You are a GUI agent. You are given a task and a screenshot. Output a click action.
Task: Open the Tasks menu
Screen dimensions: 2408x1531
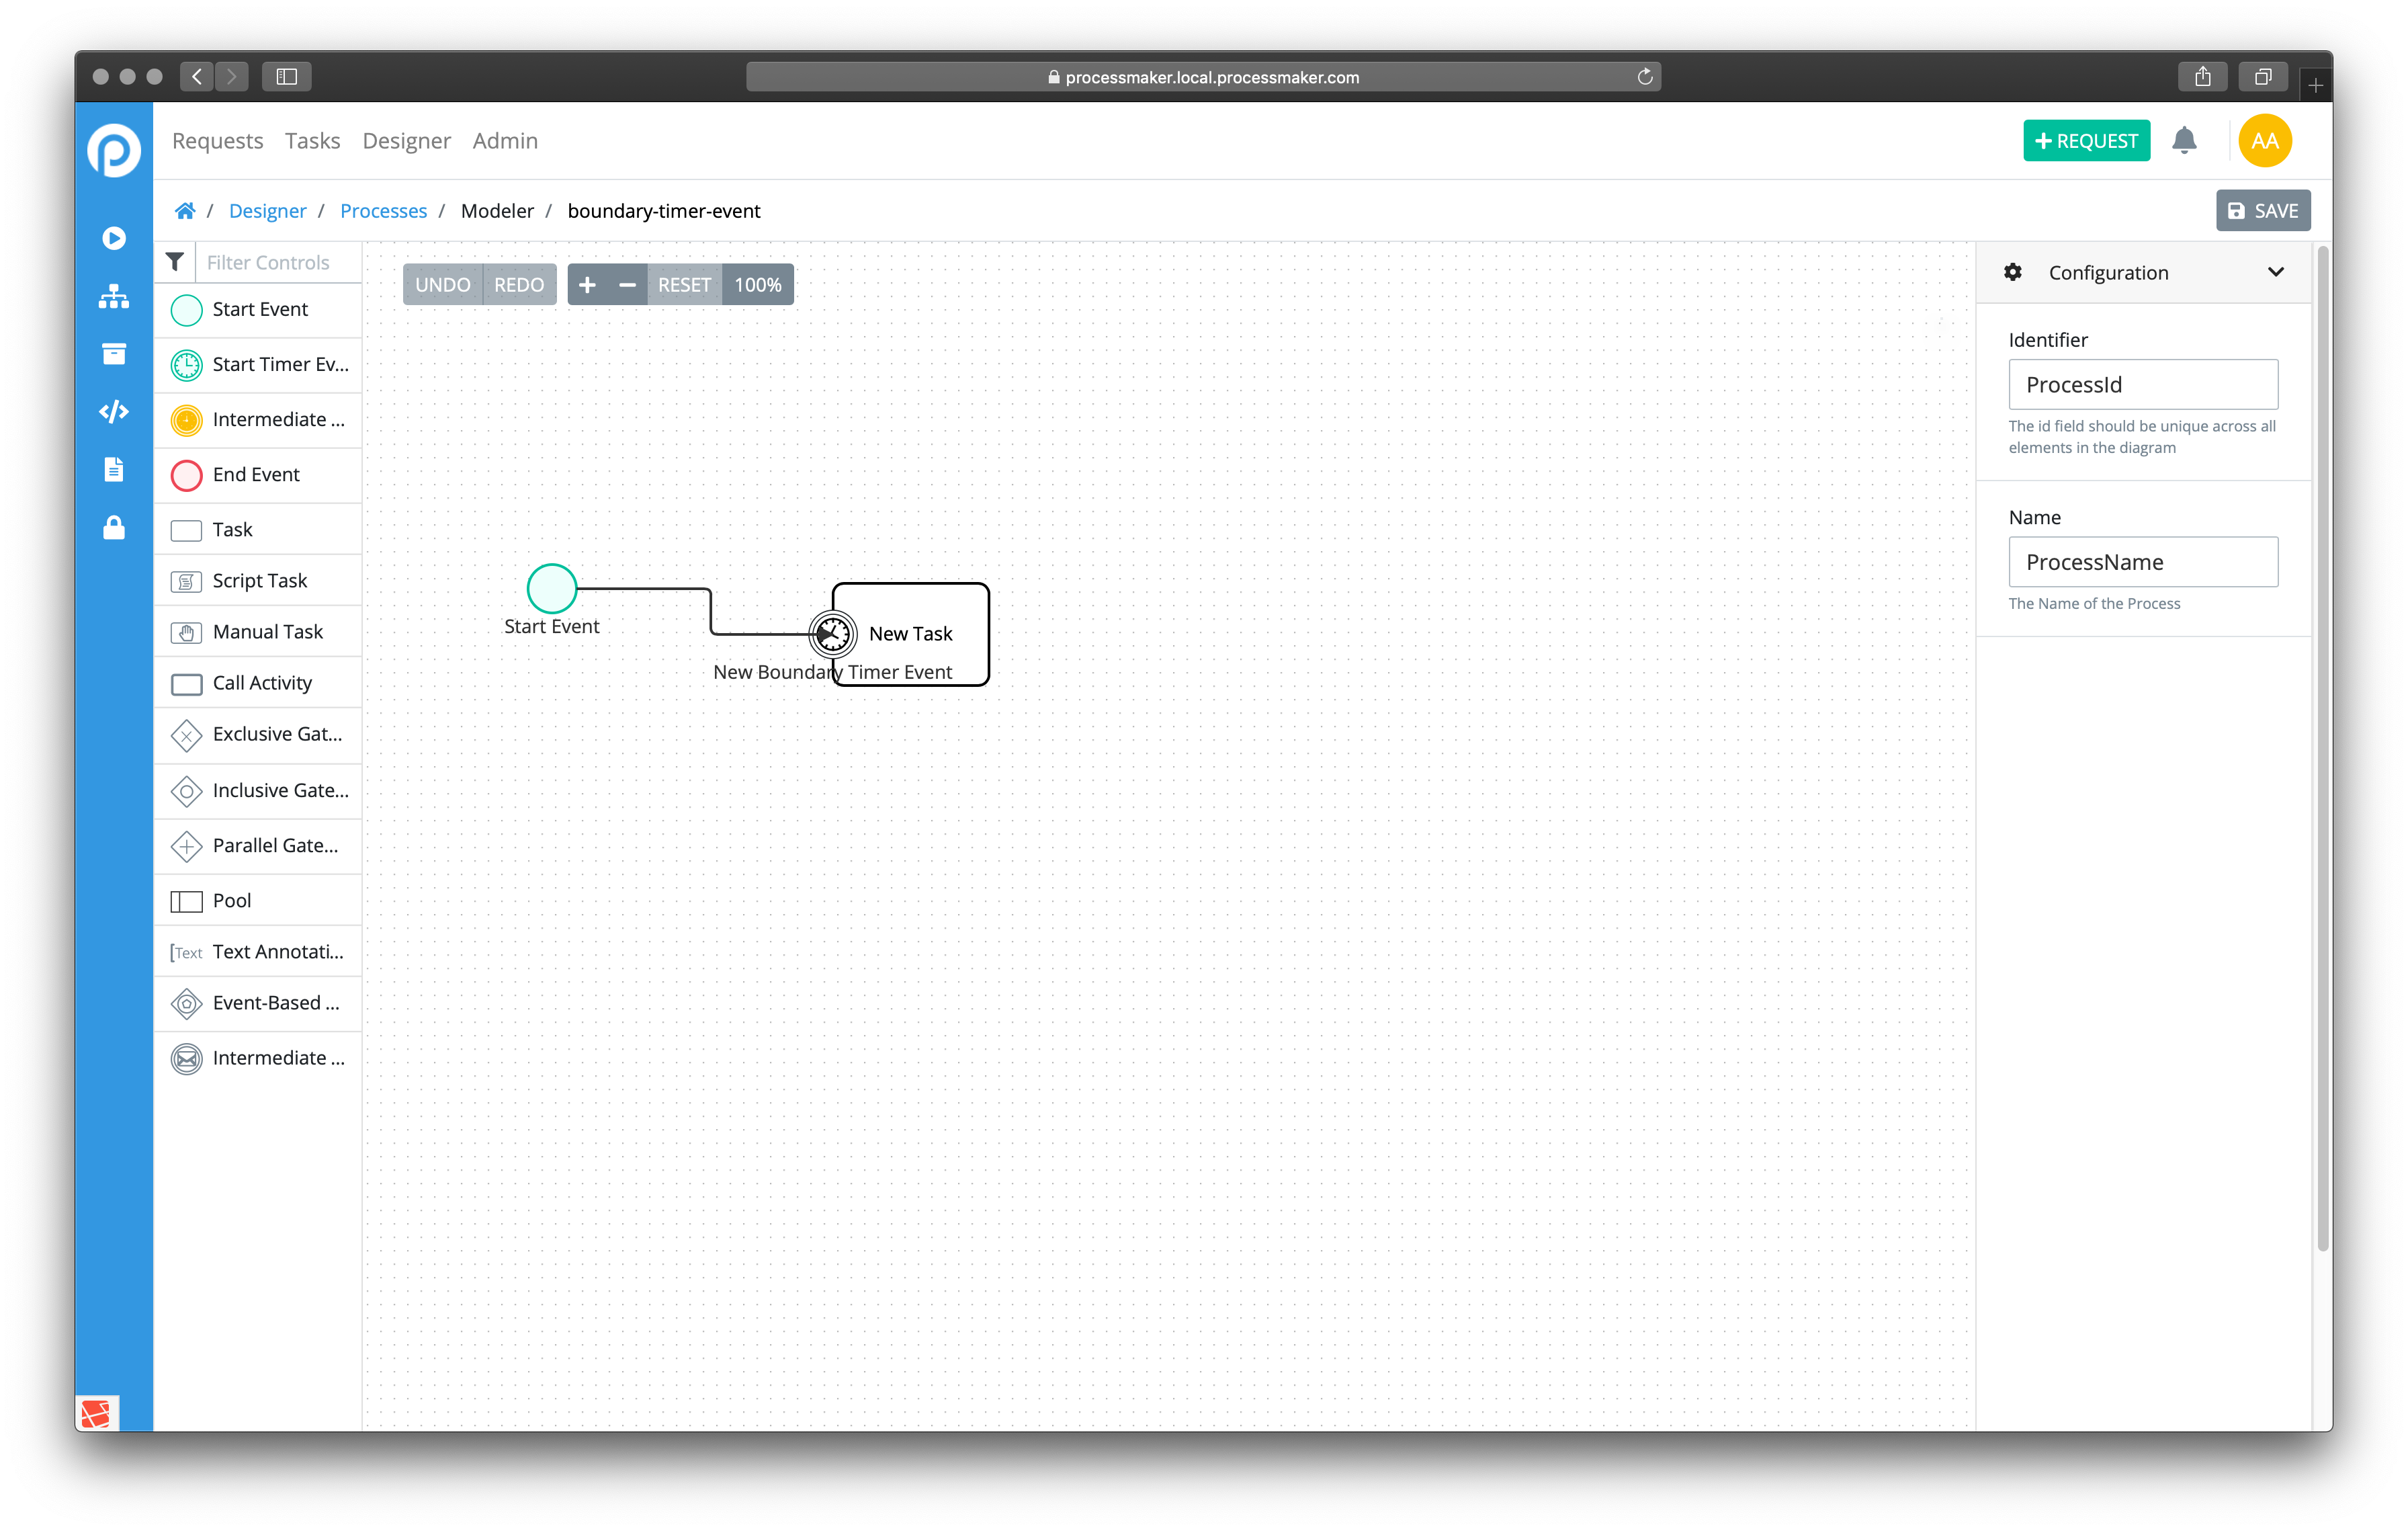coord(312,141)
